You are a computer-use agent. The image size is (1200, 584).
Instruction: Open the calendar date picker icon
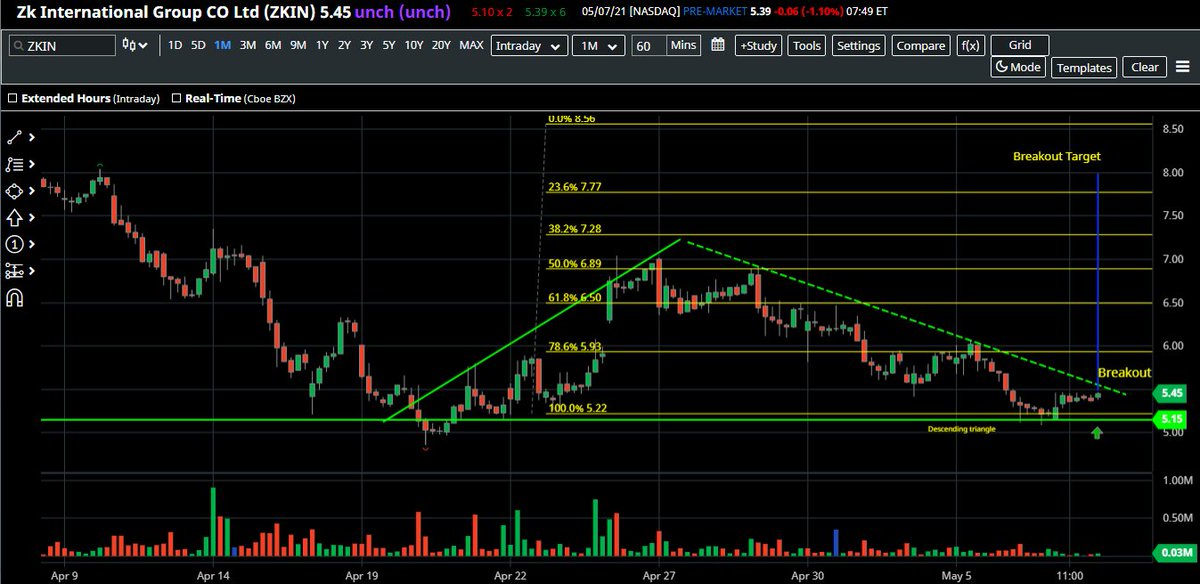(x=717, y=45)
